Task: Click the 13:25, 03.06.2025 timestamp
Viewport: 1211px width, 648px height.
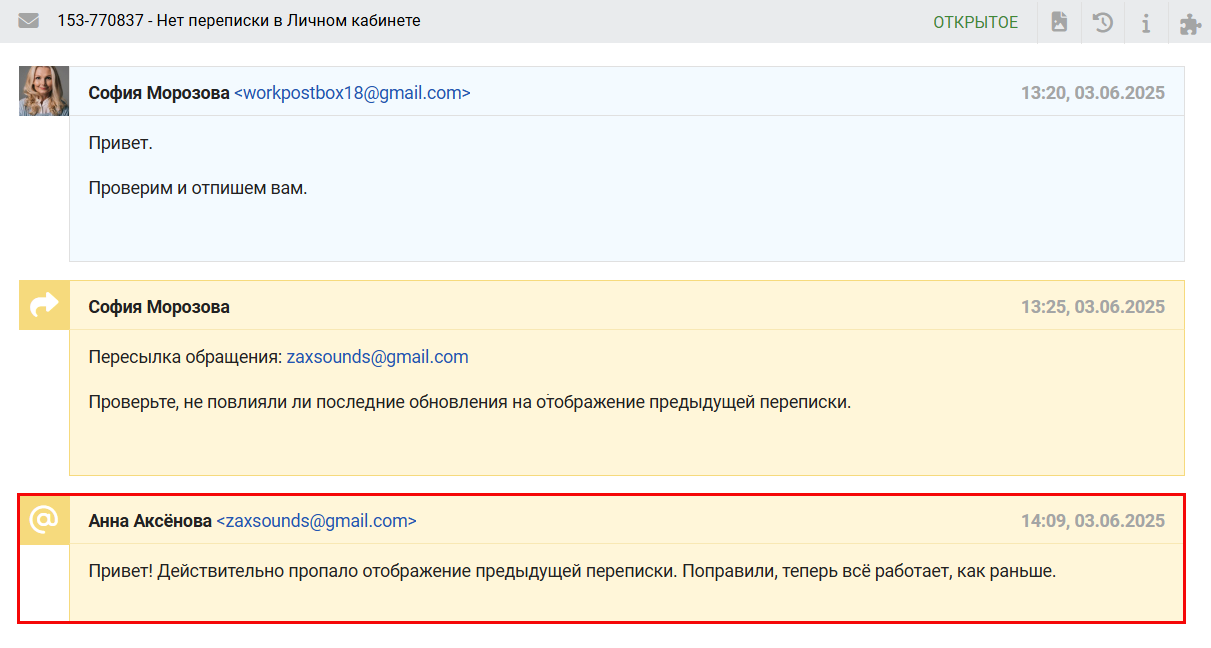Action: (1092, 307)
